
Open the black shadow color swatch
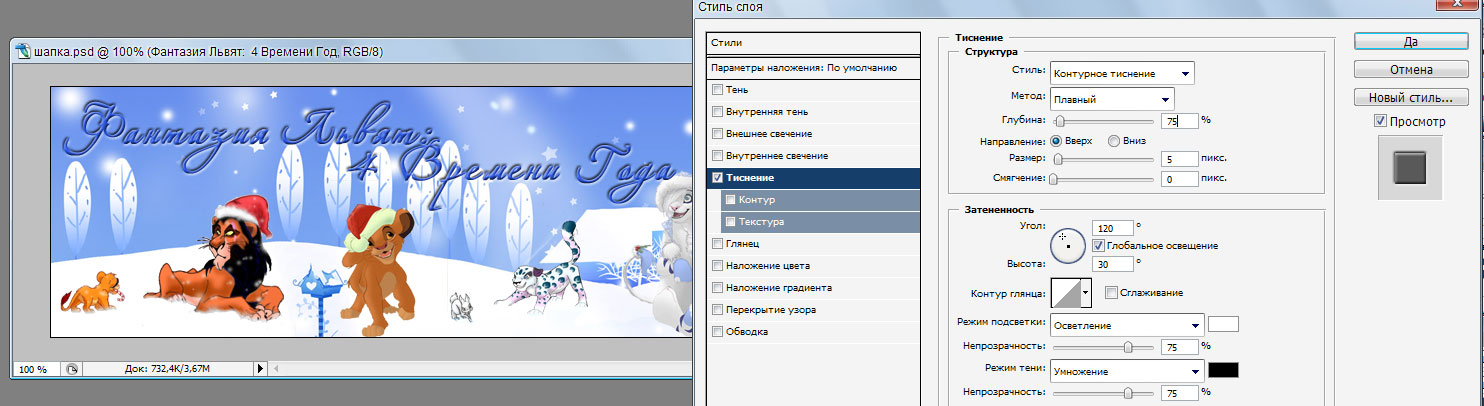[1224, 370]
